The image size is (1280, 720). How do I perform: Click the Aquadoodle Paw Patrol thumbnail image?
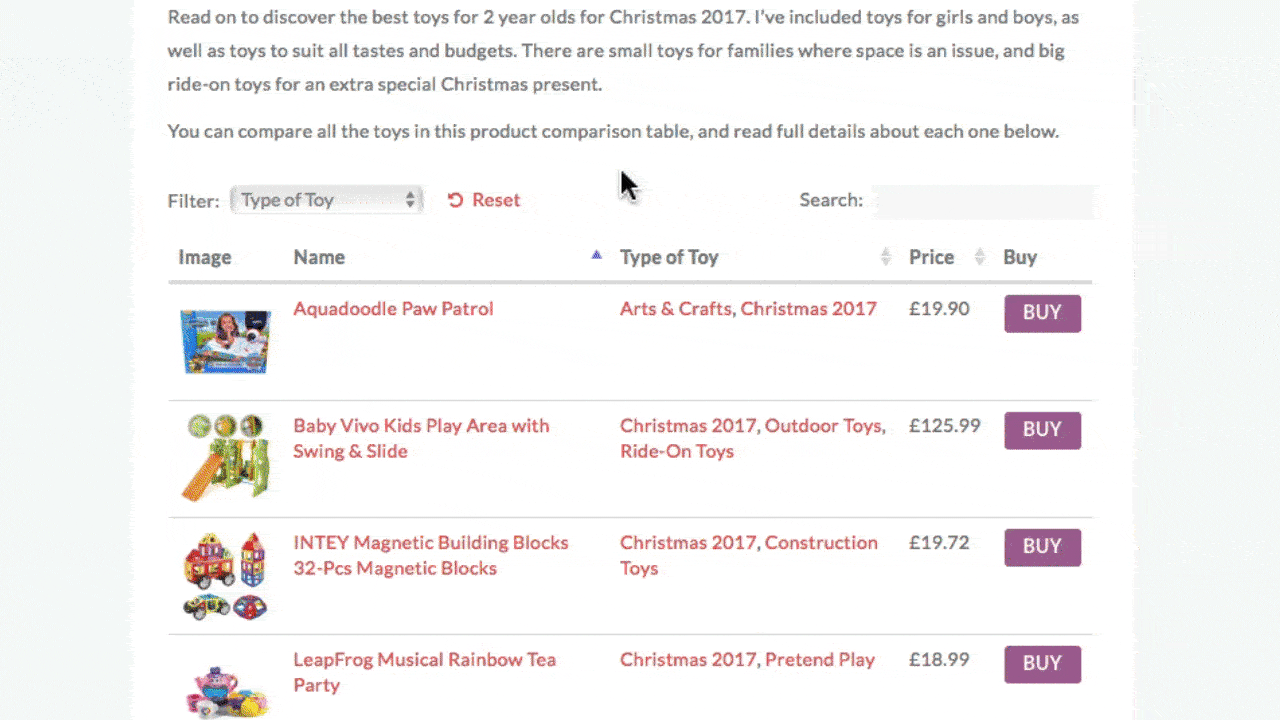225,341
